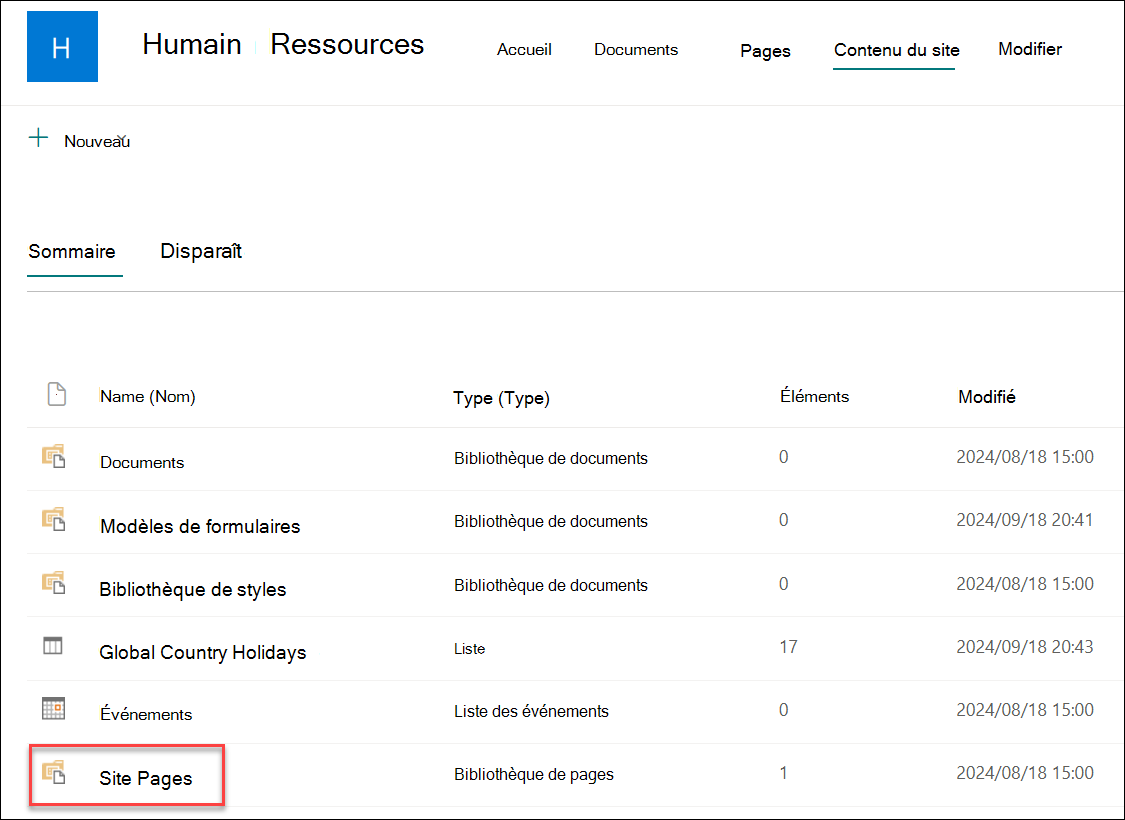Click the library icon for Site Pages
The height and width of the screenshot is (820, 1125).
coord(54,773)
